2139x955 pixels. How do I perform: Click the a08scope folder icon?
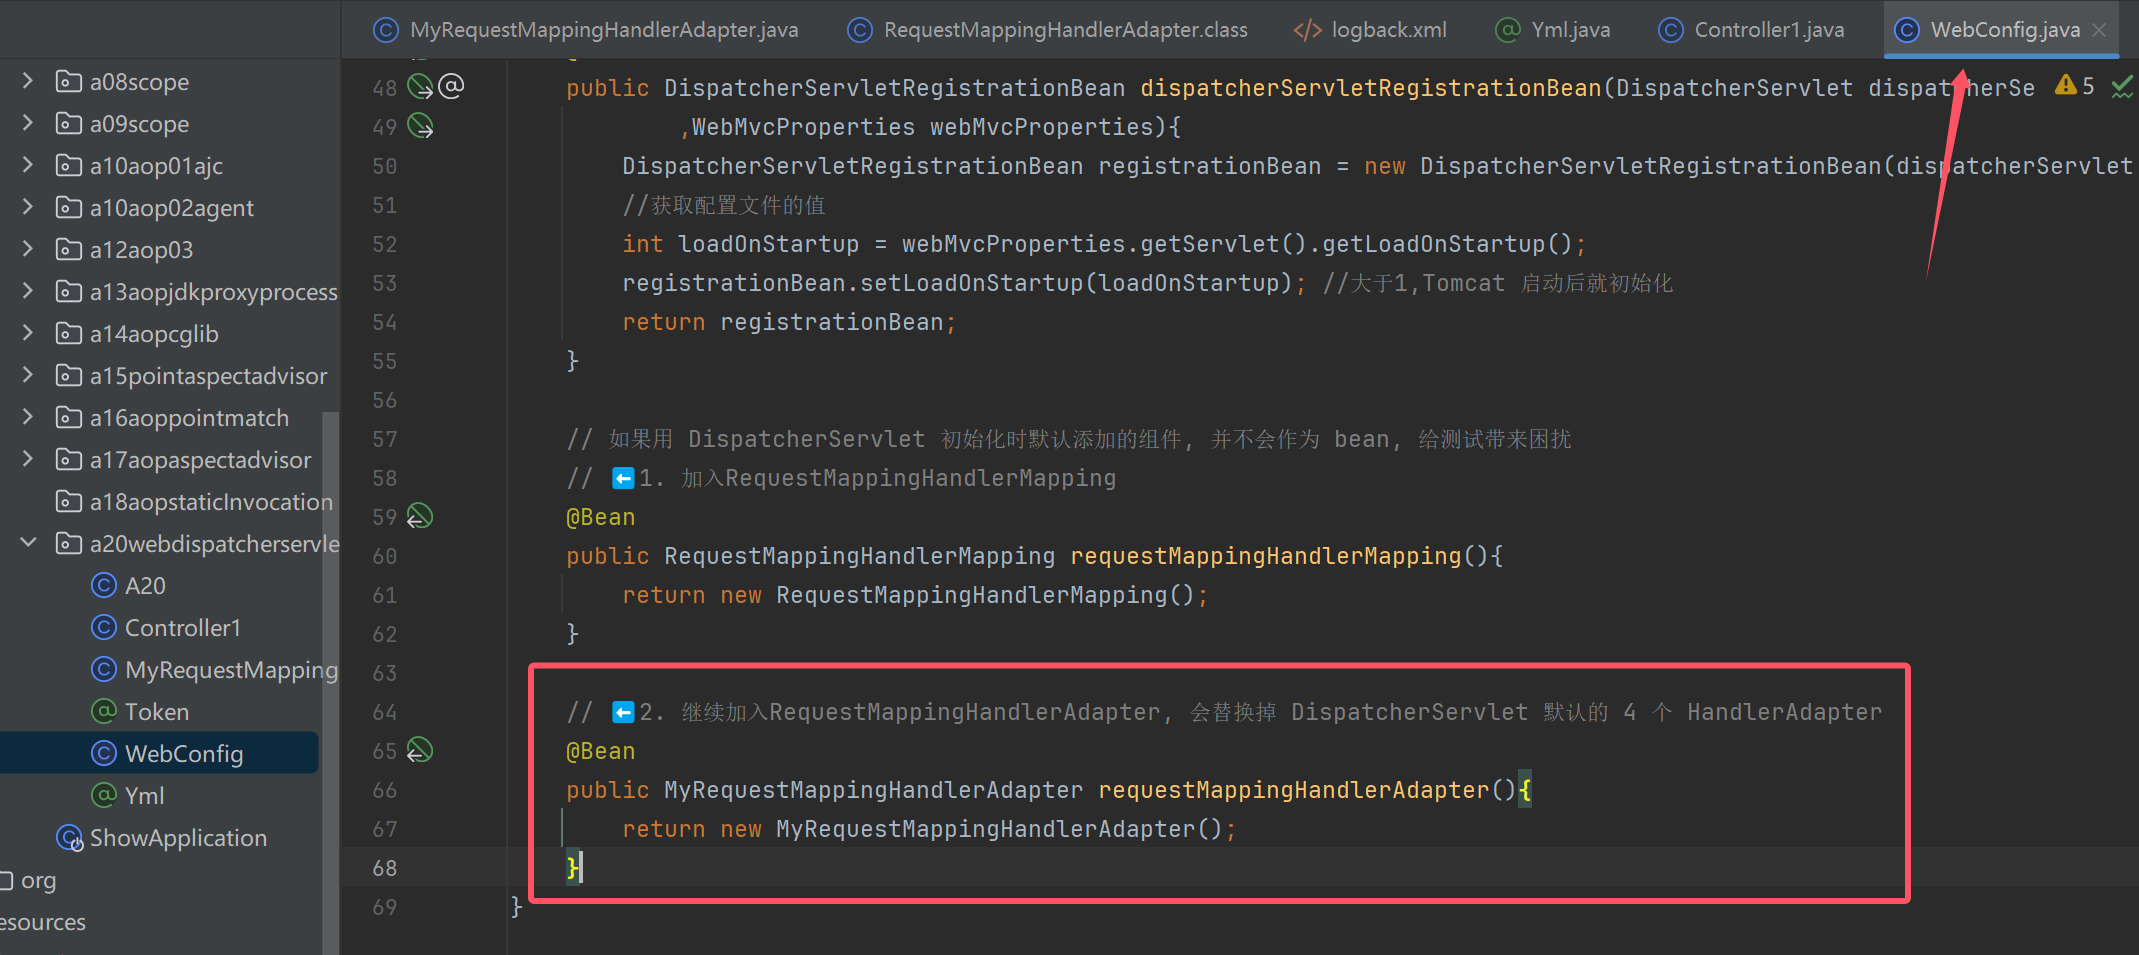[x=68, y=81]
